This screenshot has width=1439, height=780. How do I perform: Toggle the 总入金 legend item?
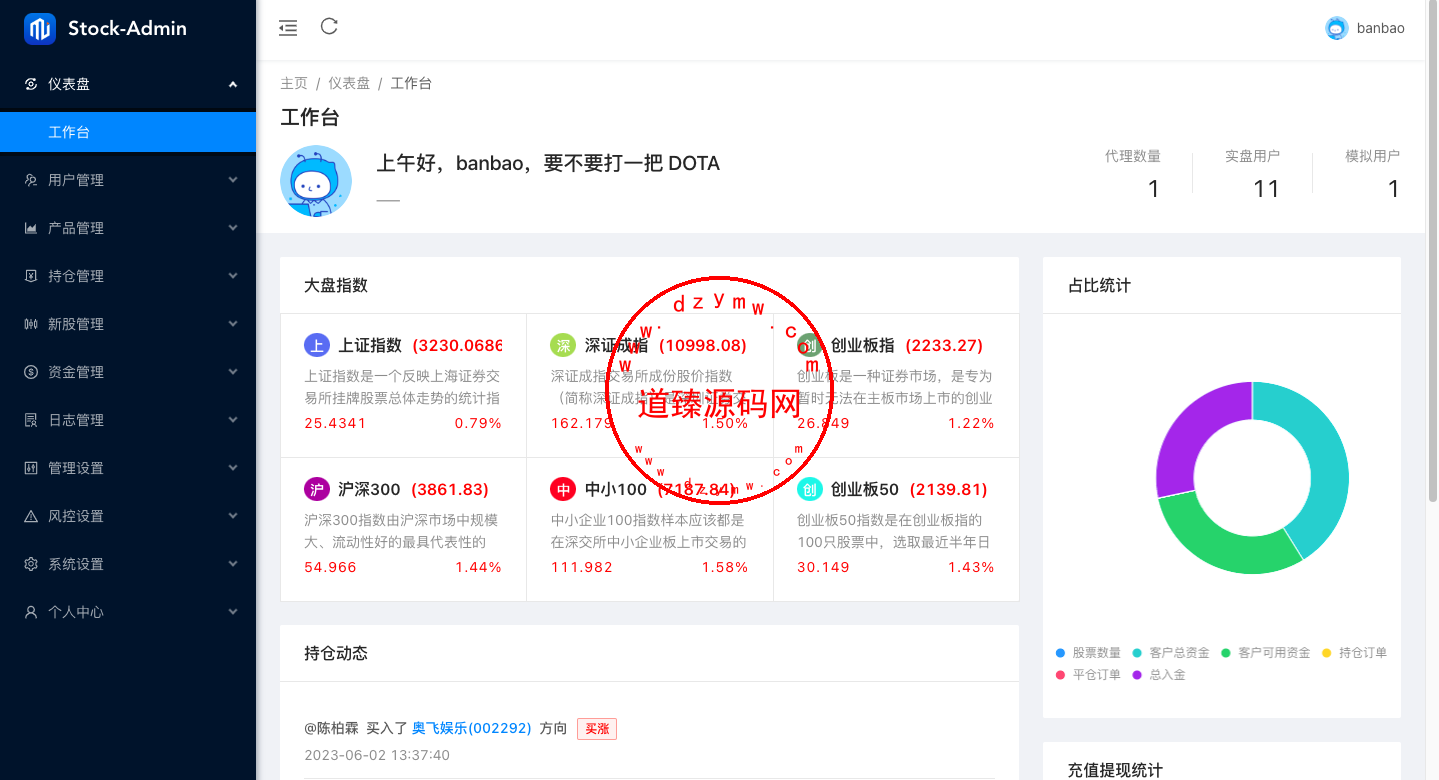point(1160,675)
